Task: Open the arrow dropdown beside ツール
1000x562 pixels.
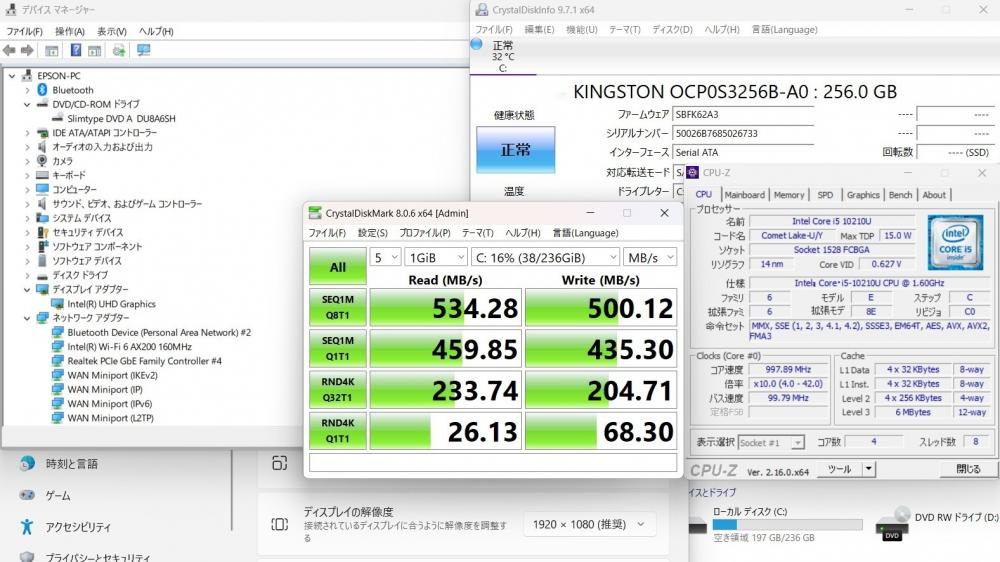Action: pyautogui.click(x=868, y=469)
